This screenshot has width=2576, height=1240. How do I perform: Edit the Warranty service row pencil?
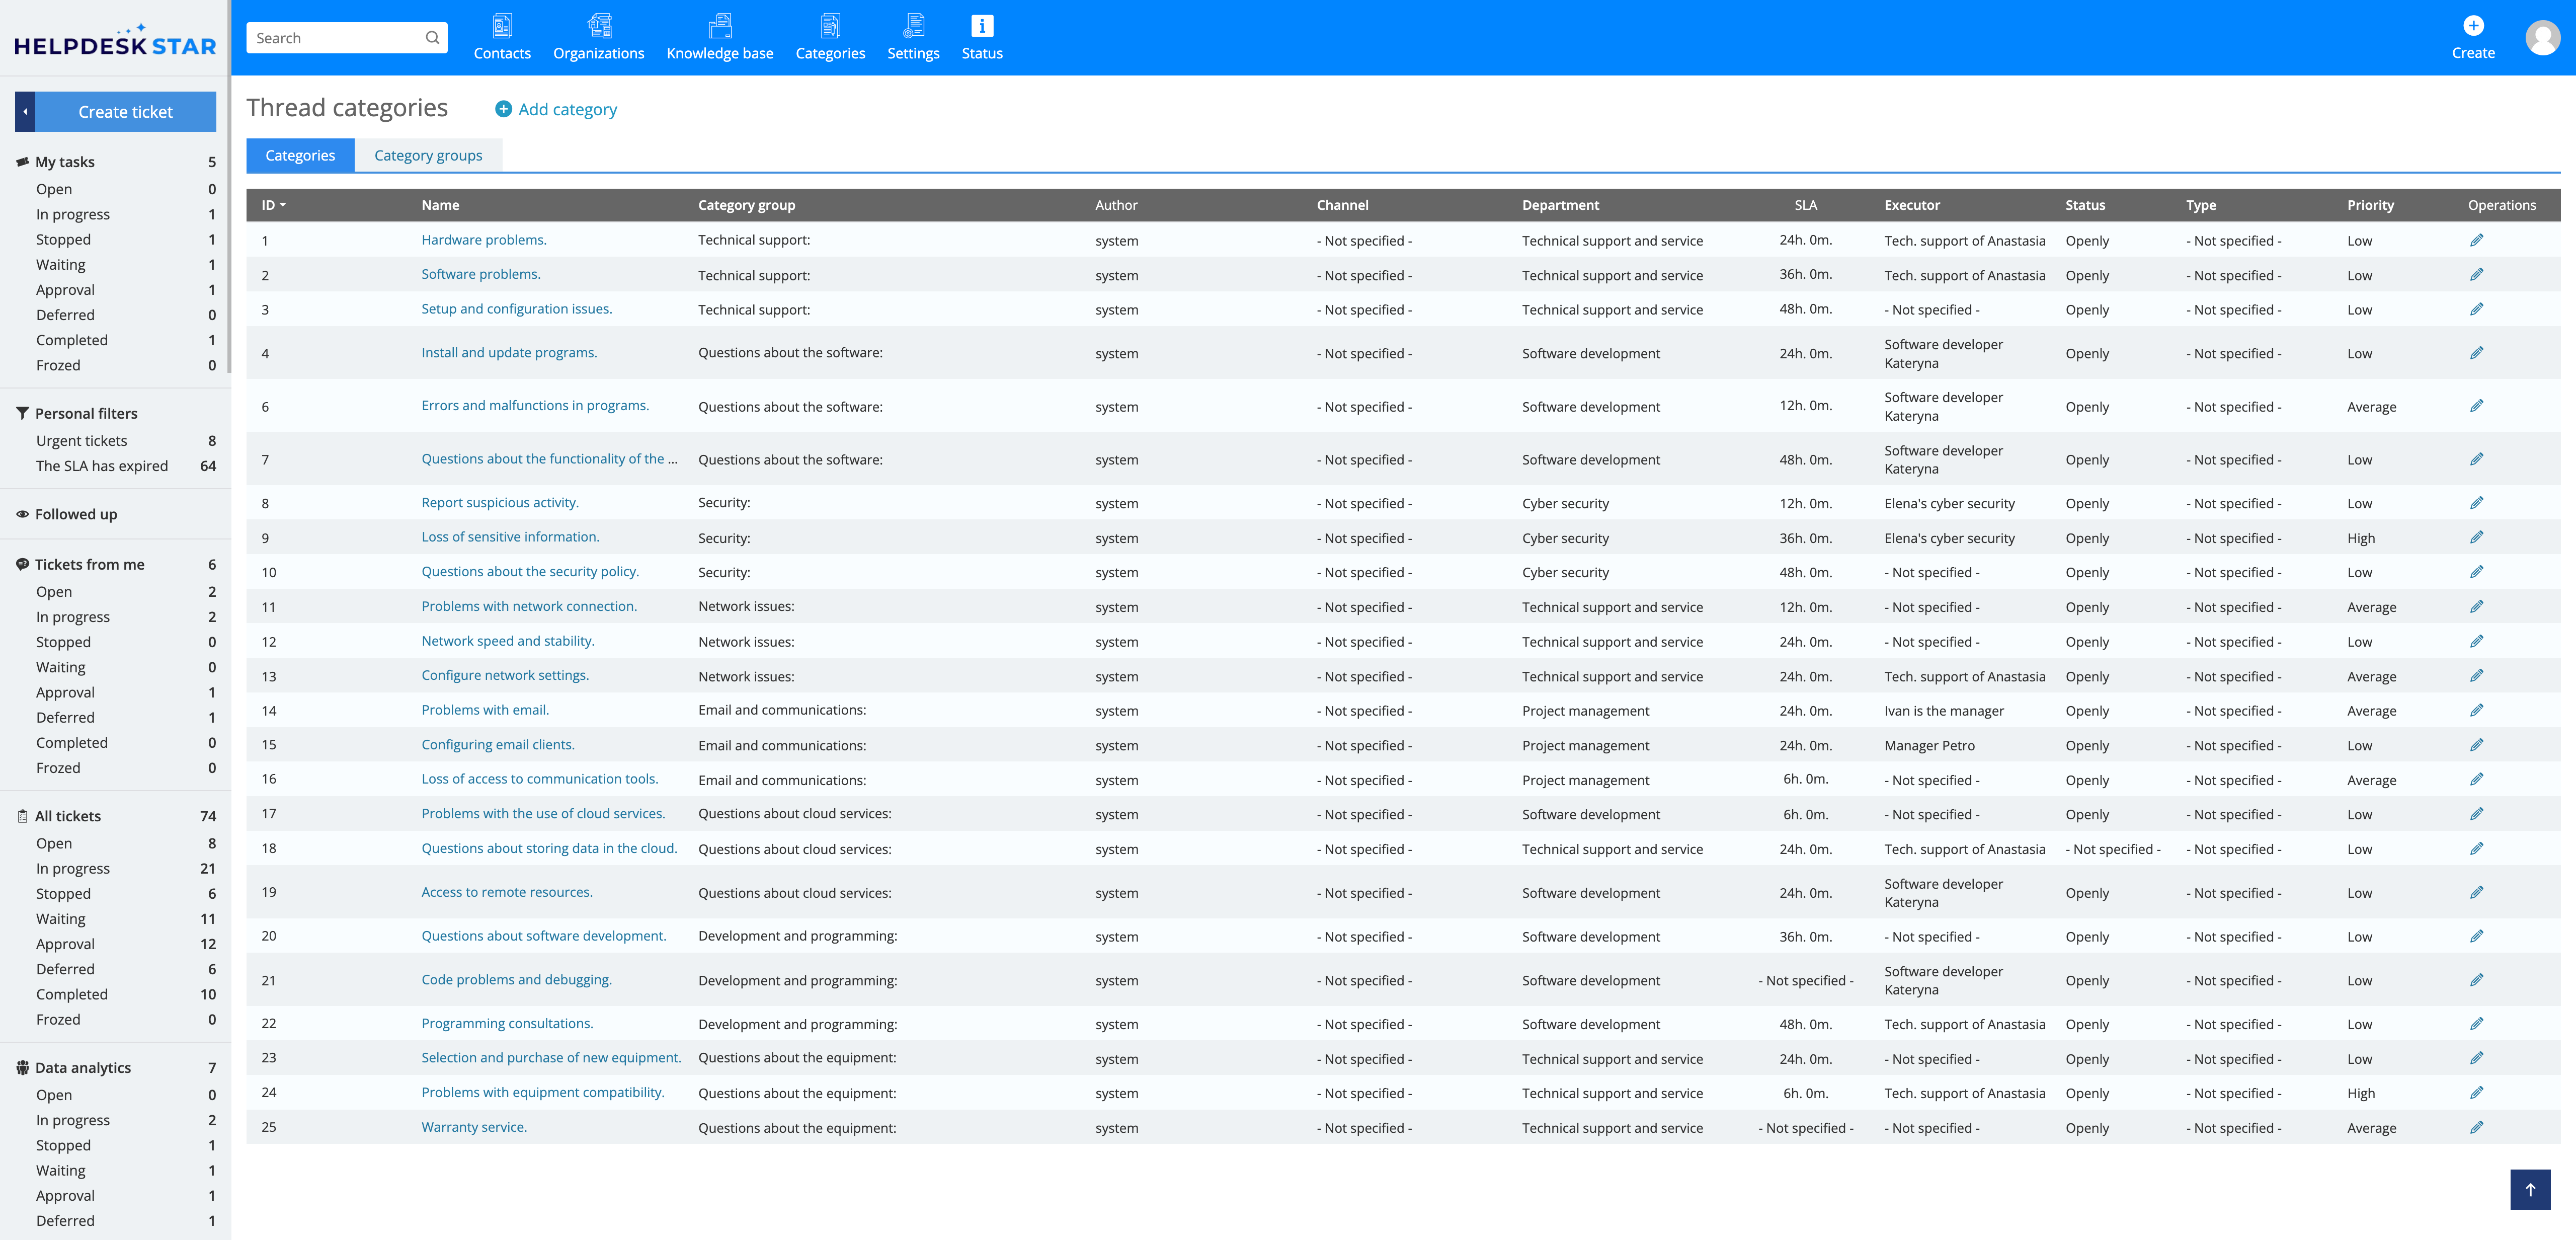coord(2476,1127)
